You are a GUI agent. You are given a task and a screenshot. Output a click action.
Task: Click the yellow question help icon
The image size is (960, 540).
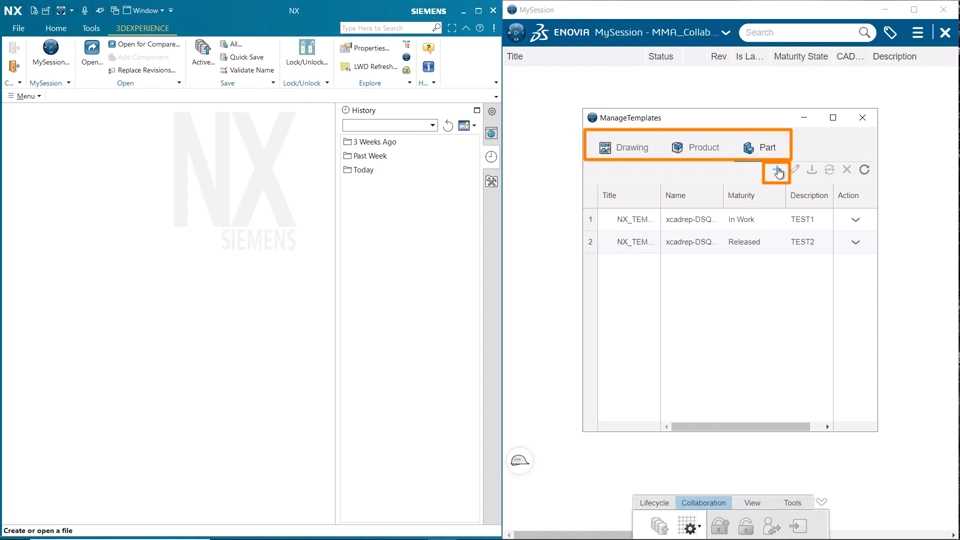point(428,48)
